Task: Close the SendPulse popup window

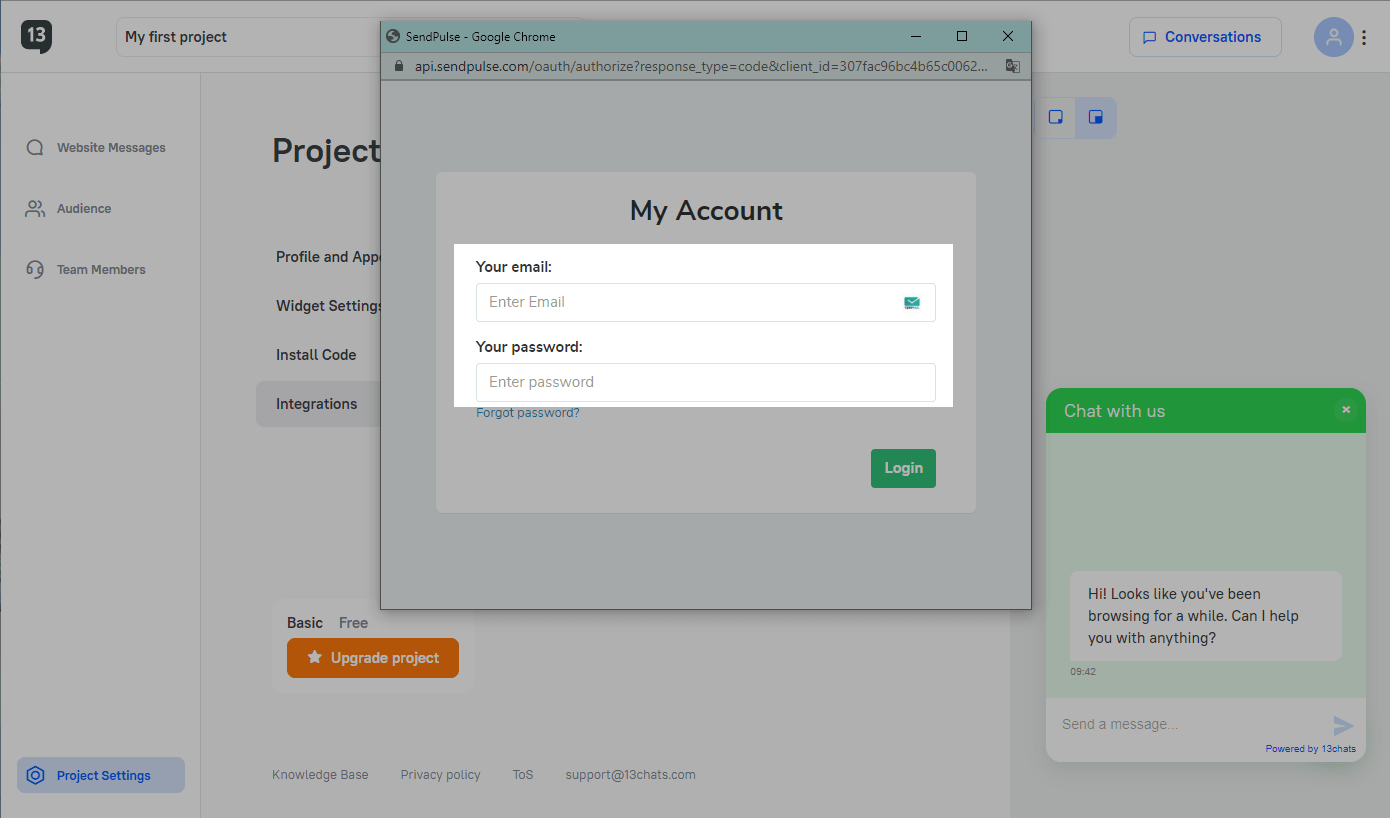Action: point(1008,36)
